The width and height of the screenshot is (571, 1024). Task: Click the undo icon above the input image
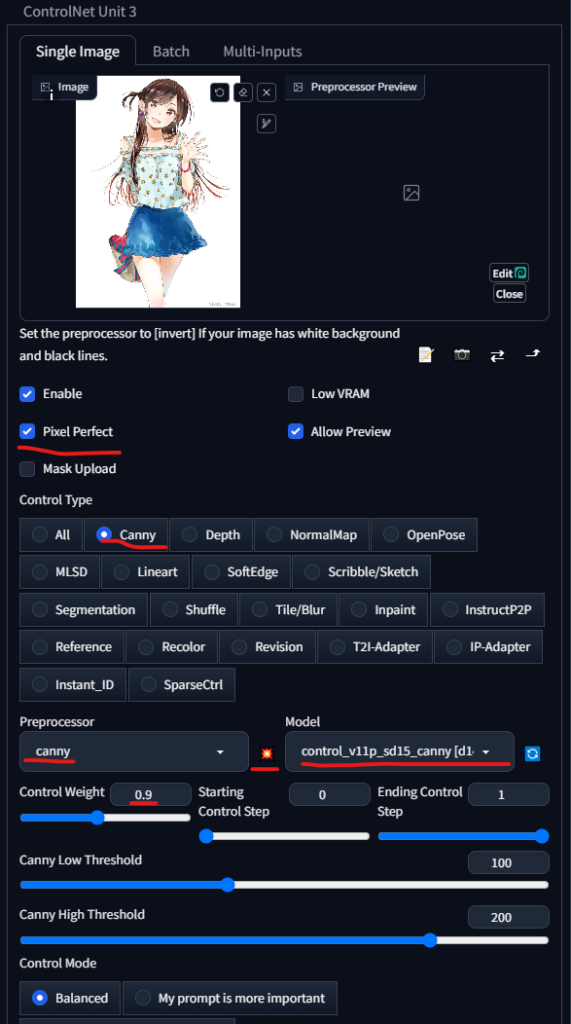tap(220, 92)
